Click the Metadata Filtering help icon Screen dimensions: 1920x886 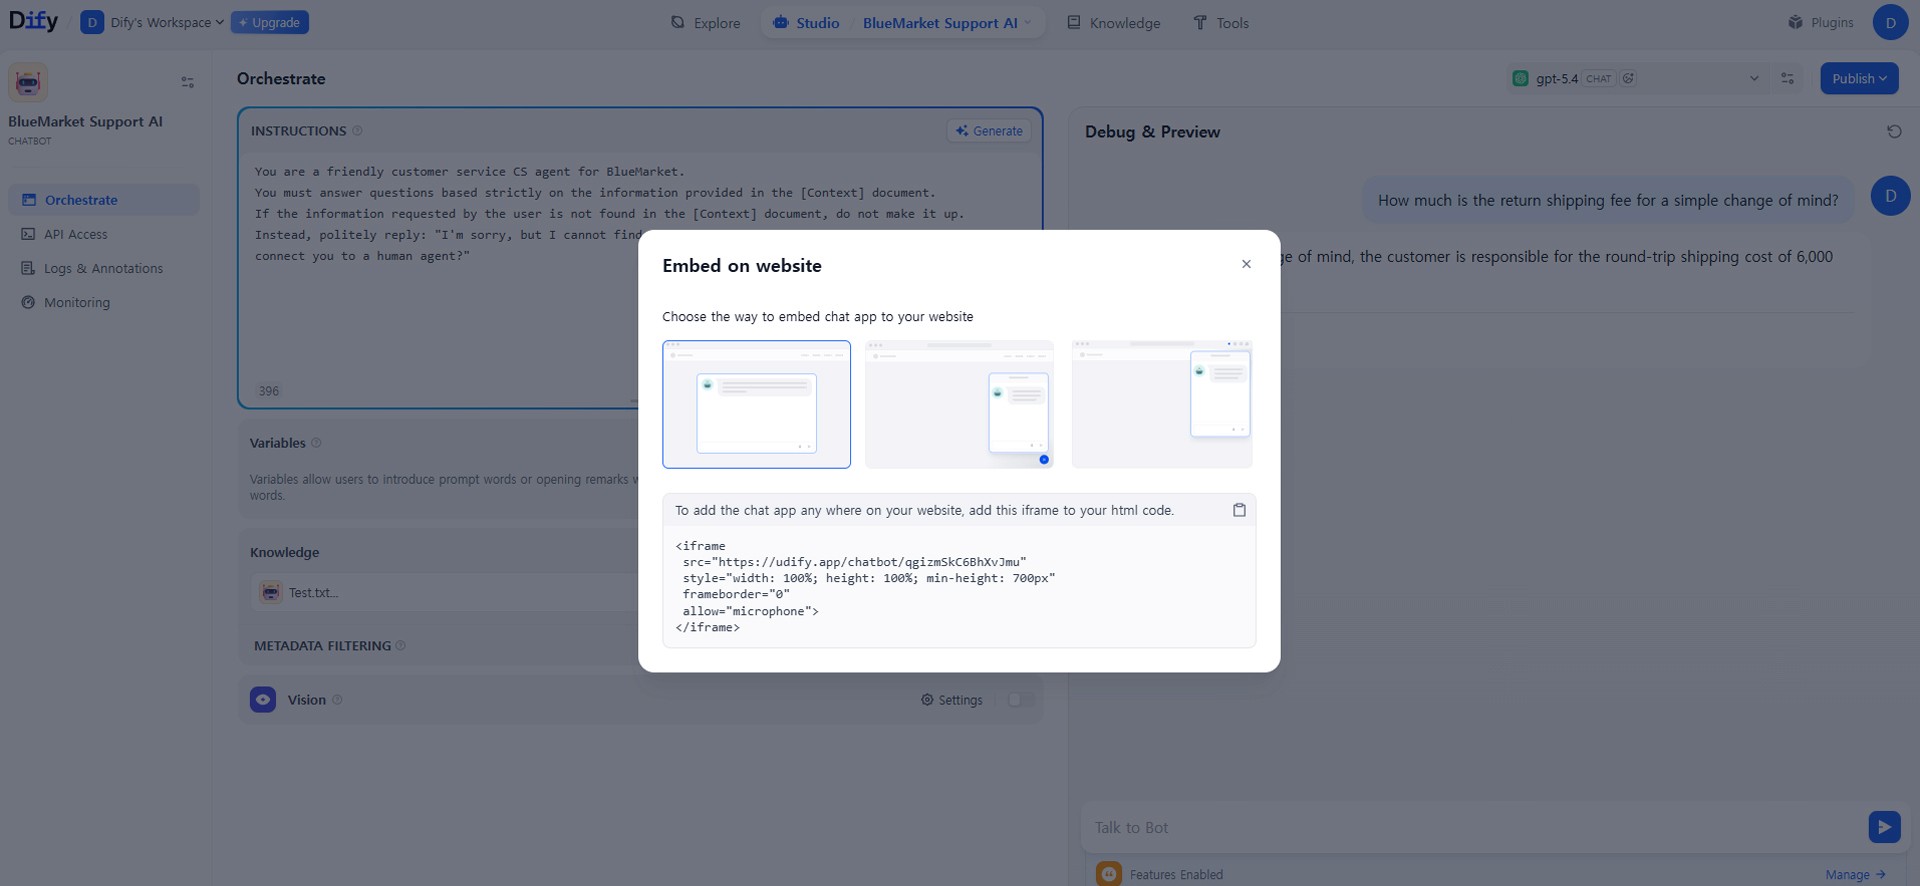pyautogui.click(x=400, y=646)
